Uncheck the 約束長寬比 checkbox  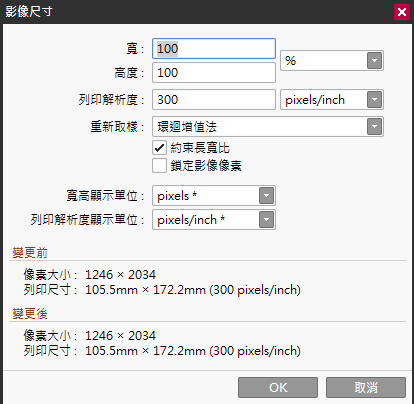pyautogui.click(x=159, y=148)
